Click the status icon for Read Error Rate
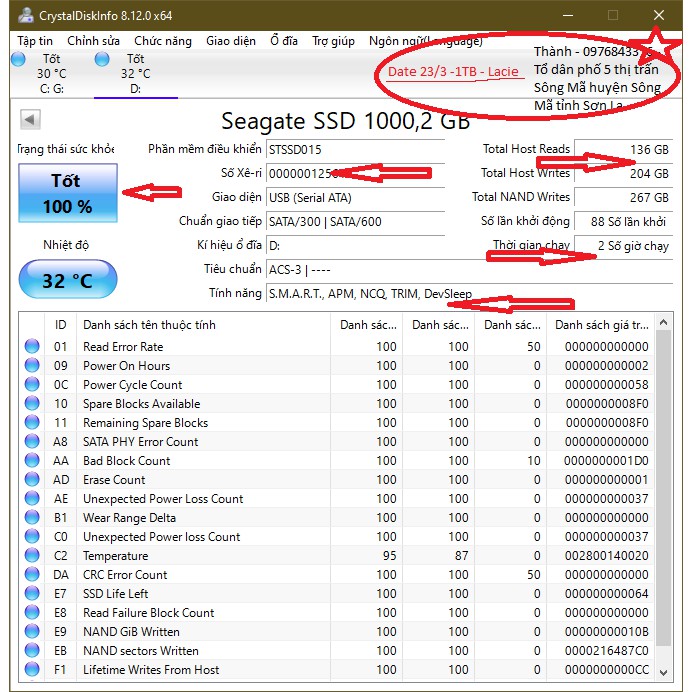 click(32, 346)
